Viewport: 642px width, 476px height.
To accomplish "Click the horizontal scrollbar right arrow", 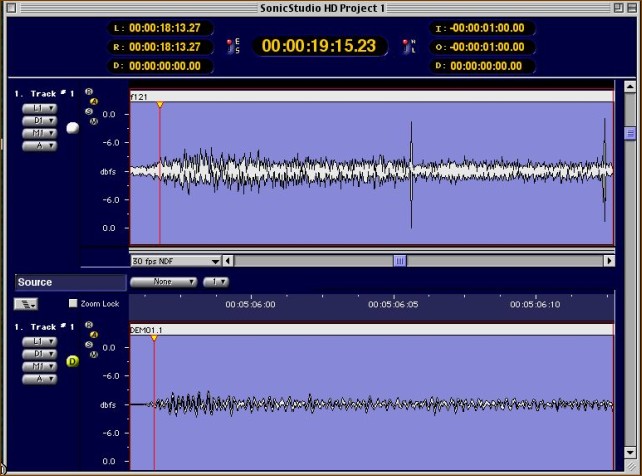I will (x=609, y=261).
